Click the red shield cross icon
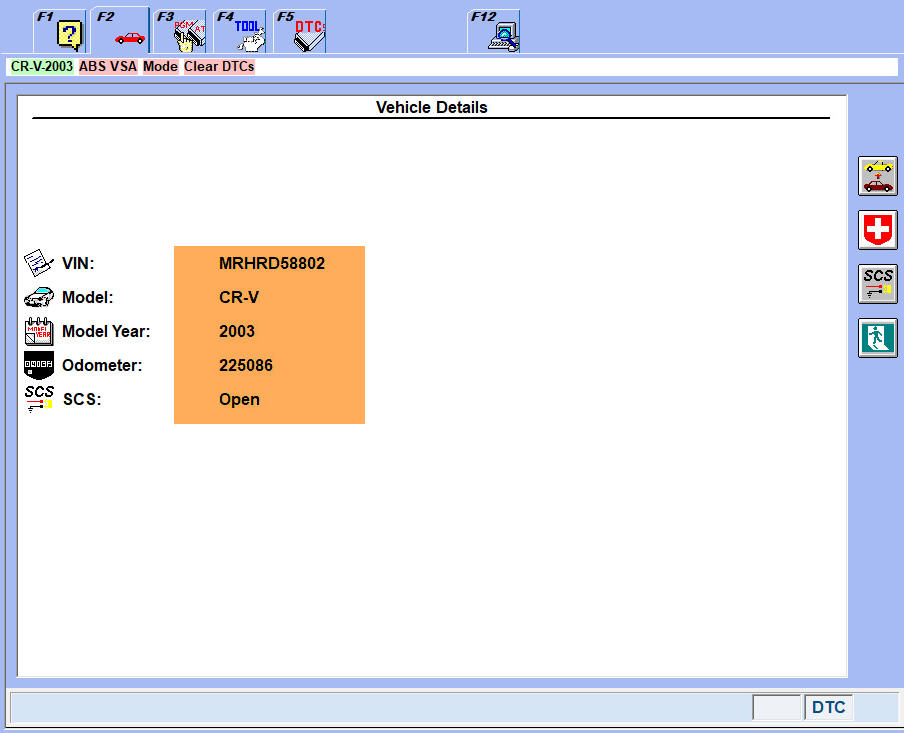Viewport: 904px width, 733px height. point(877,230)
